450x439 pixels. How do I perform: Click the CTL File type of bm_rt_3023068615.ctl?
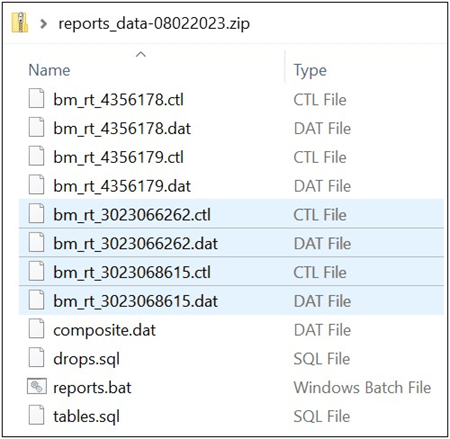(x=320, y=272)
